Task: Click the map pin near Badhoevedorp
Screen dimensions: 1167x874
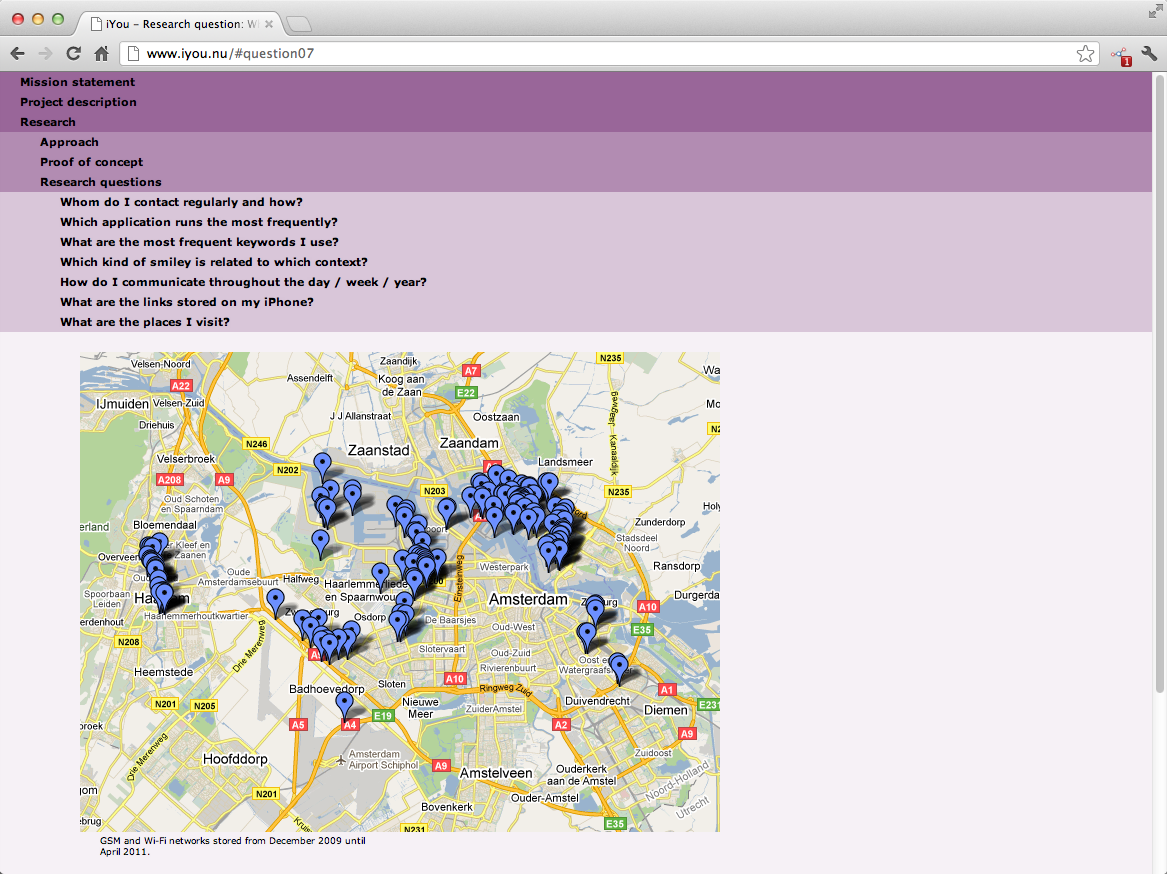Action: (345, 703)
